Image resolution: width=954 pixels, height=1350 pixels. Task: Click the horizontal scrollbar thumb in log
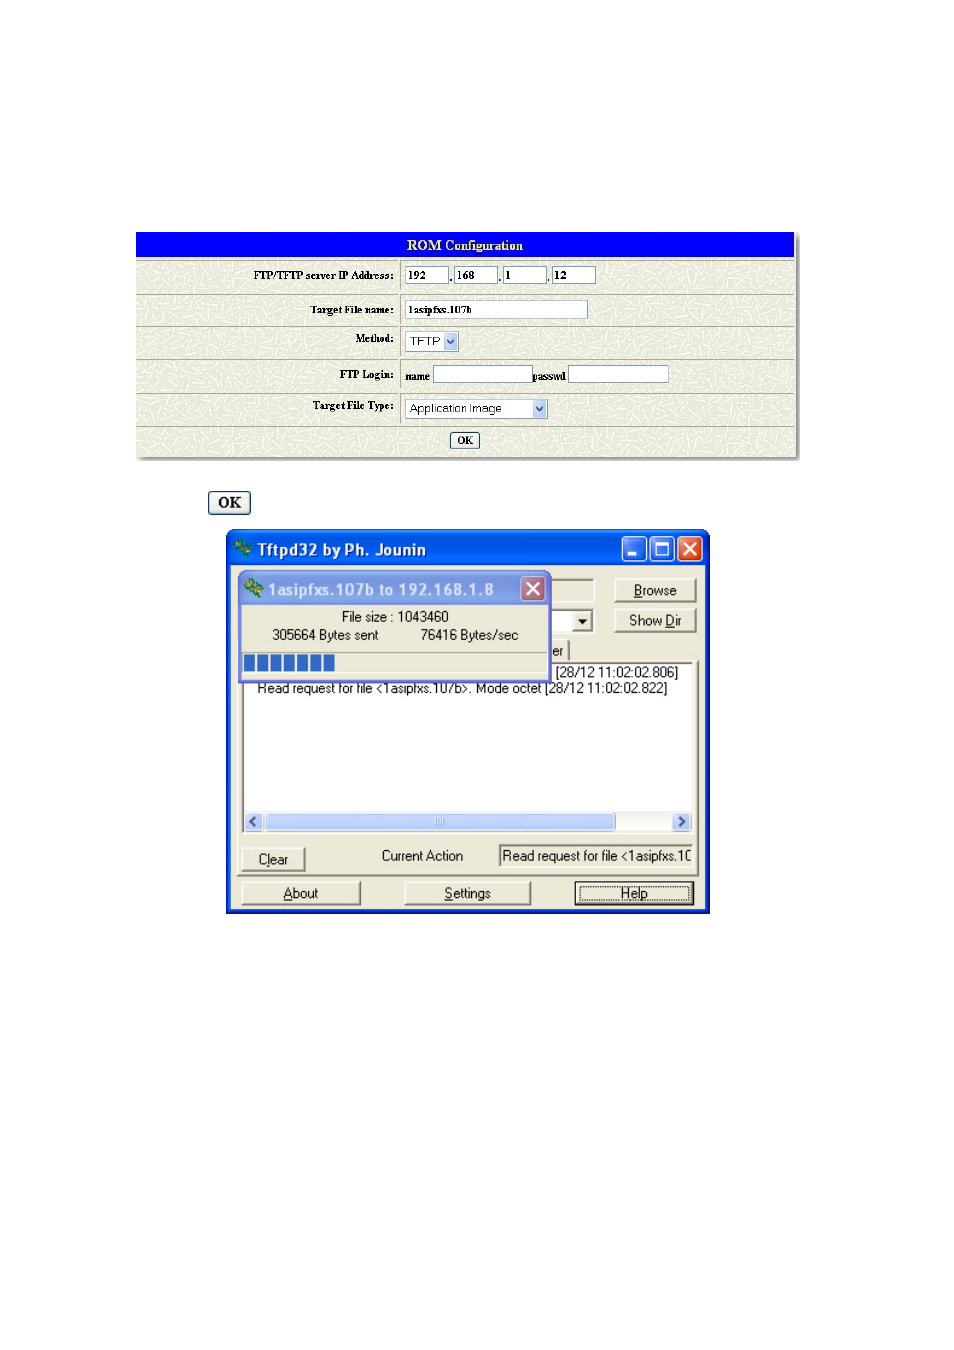point(440,822)
